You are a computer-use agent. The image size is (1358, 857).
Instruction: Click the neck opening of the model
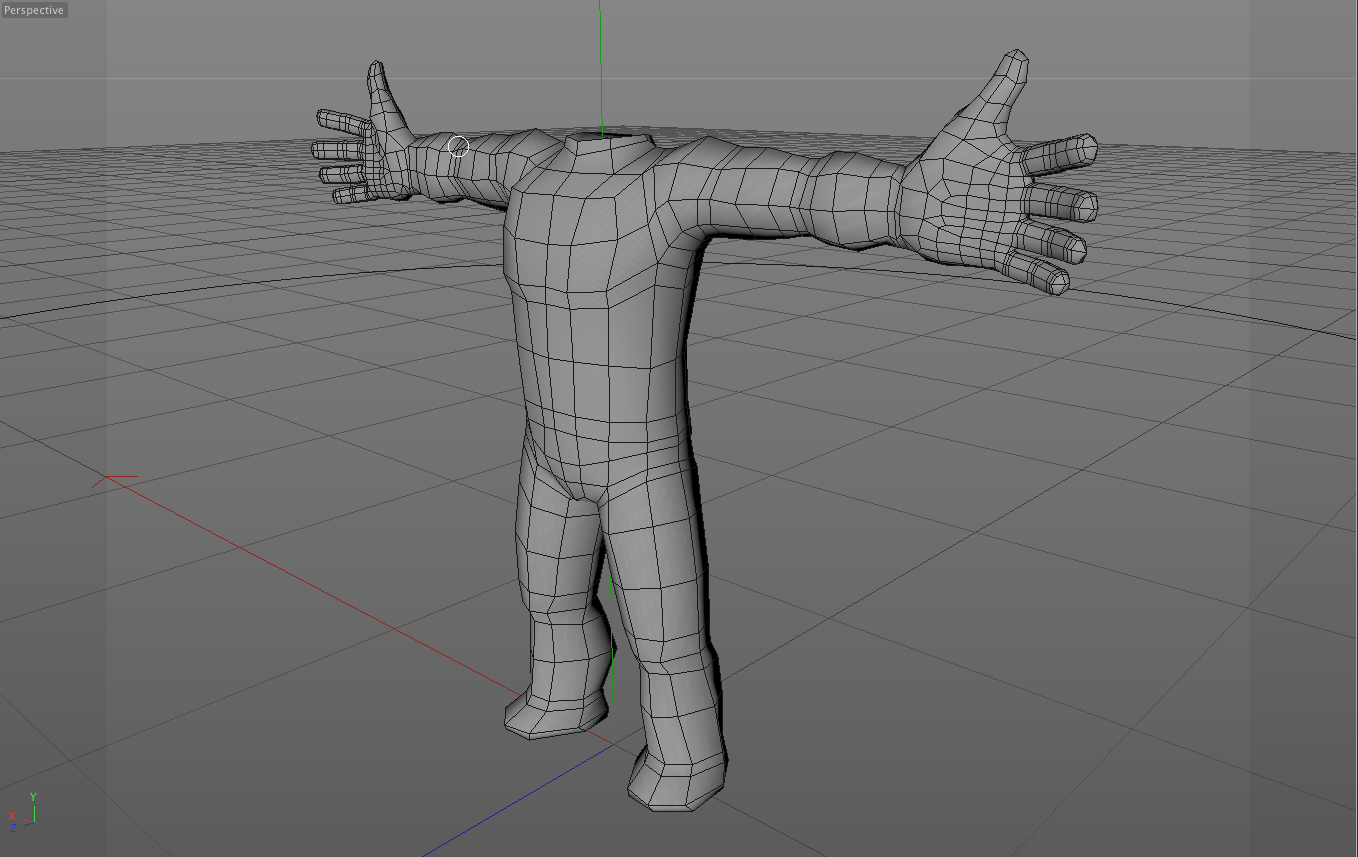tap(600, 135)
